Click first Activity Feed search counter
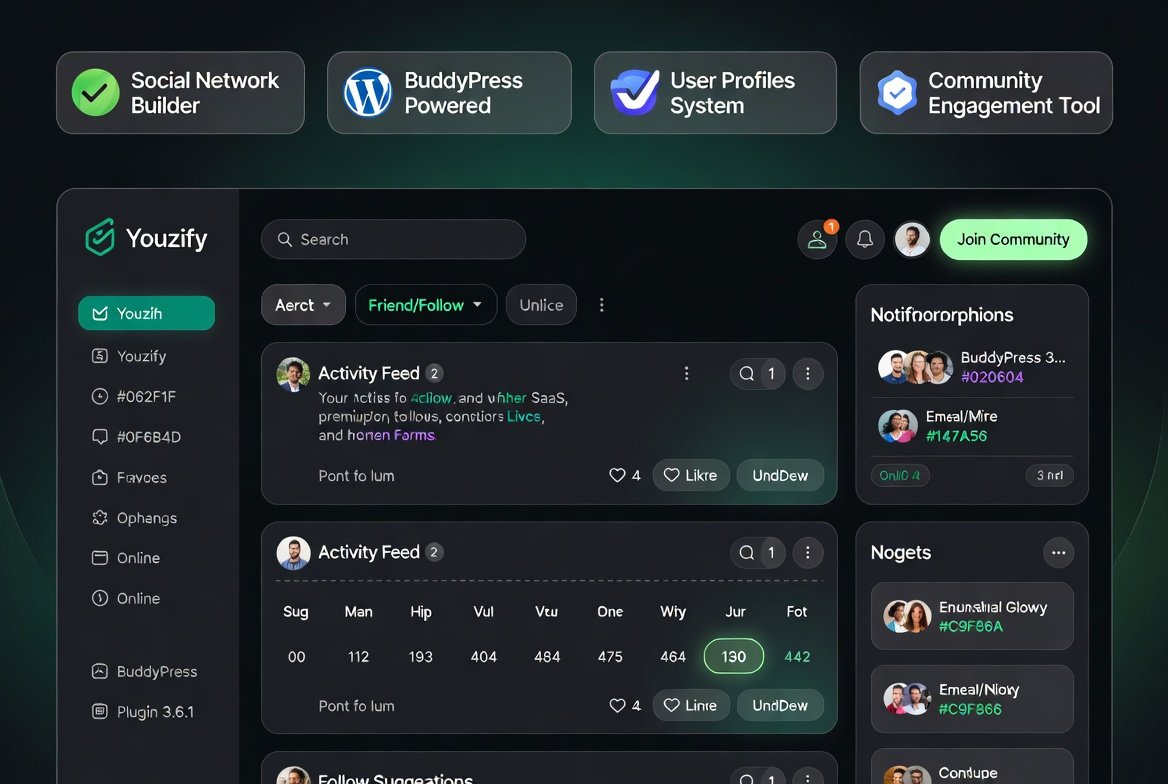Screen dimensions: 1168x784 click(758, 373)
